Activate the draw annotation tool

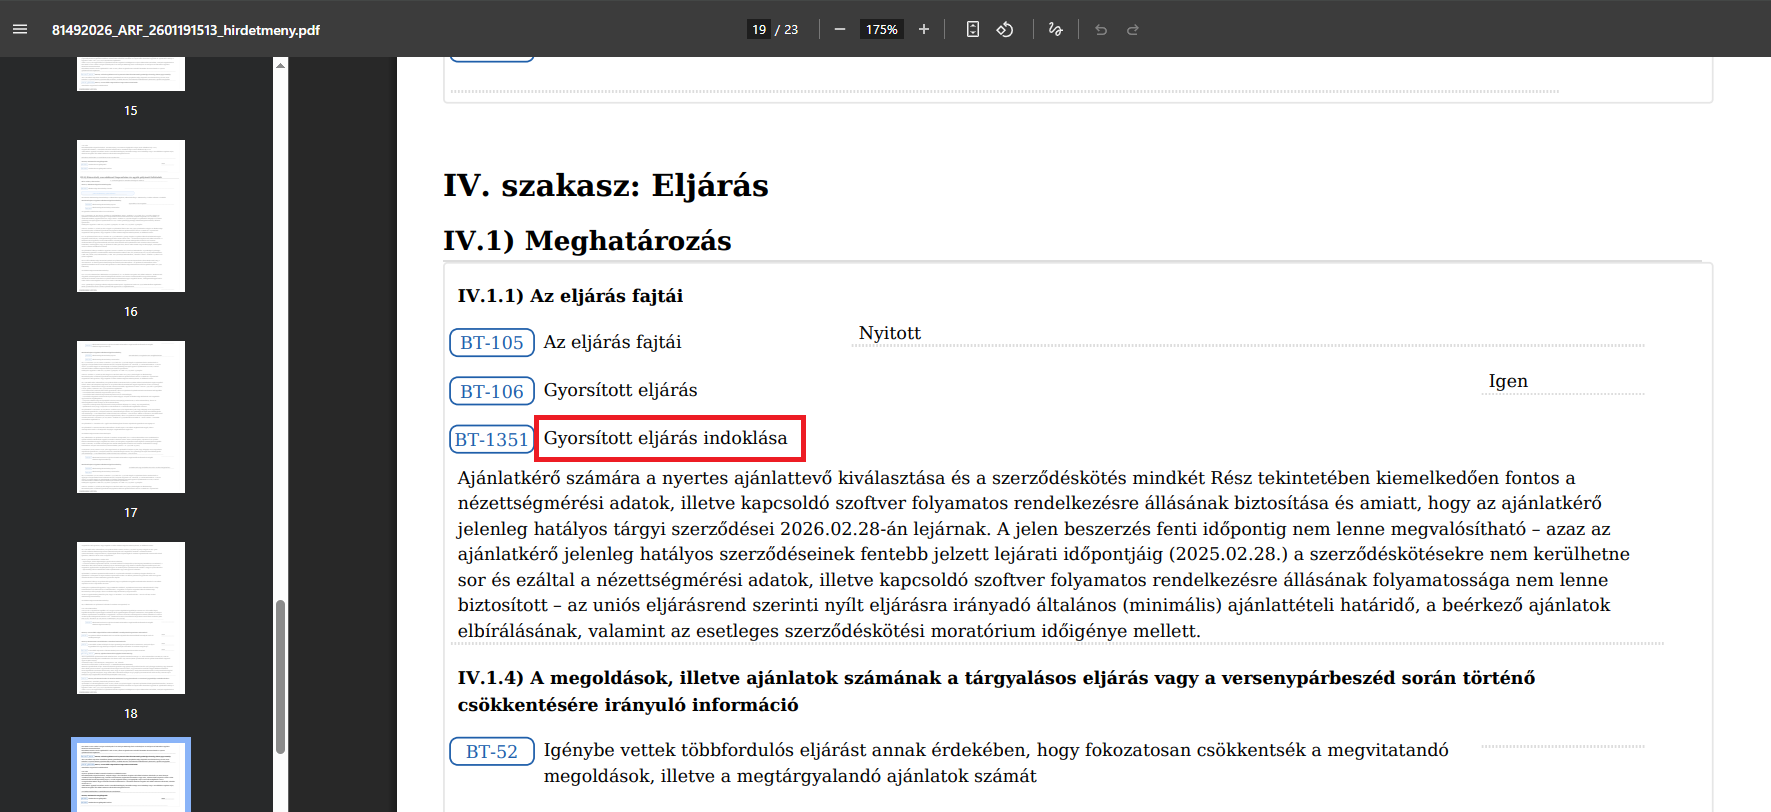[x=1055, y=30]
